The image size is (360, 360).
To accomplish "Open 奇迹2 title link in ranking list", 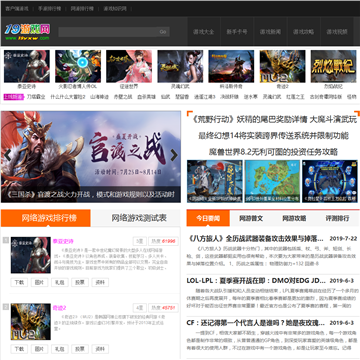I will [59, 308].
